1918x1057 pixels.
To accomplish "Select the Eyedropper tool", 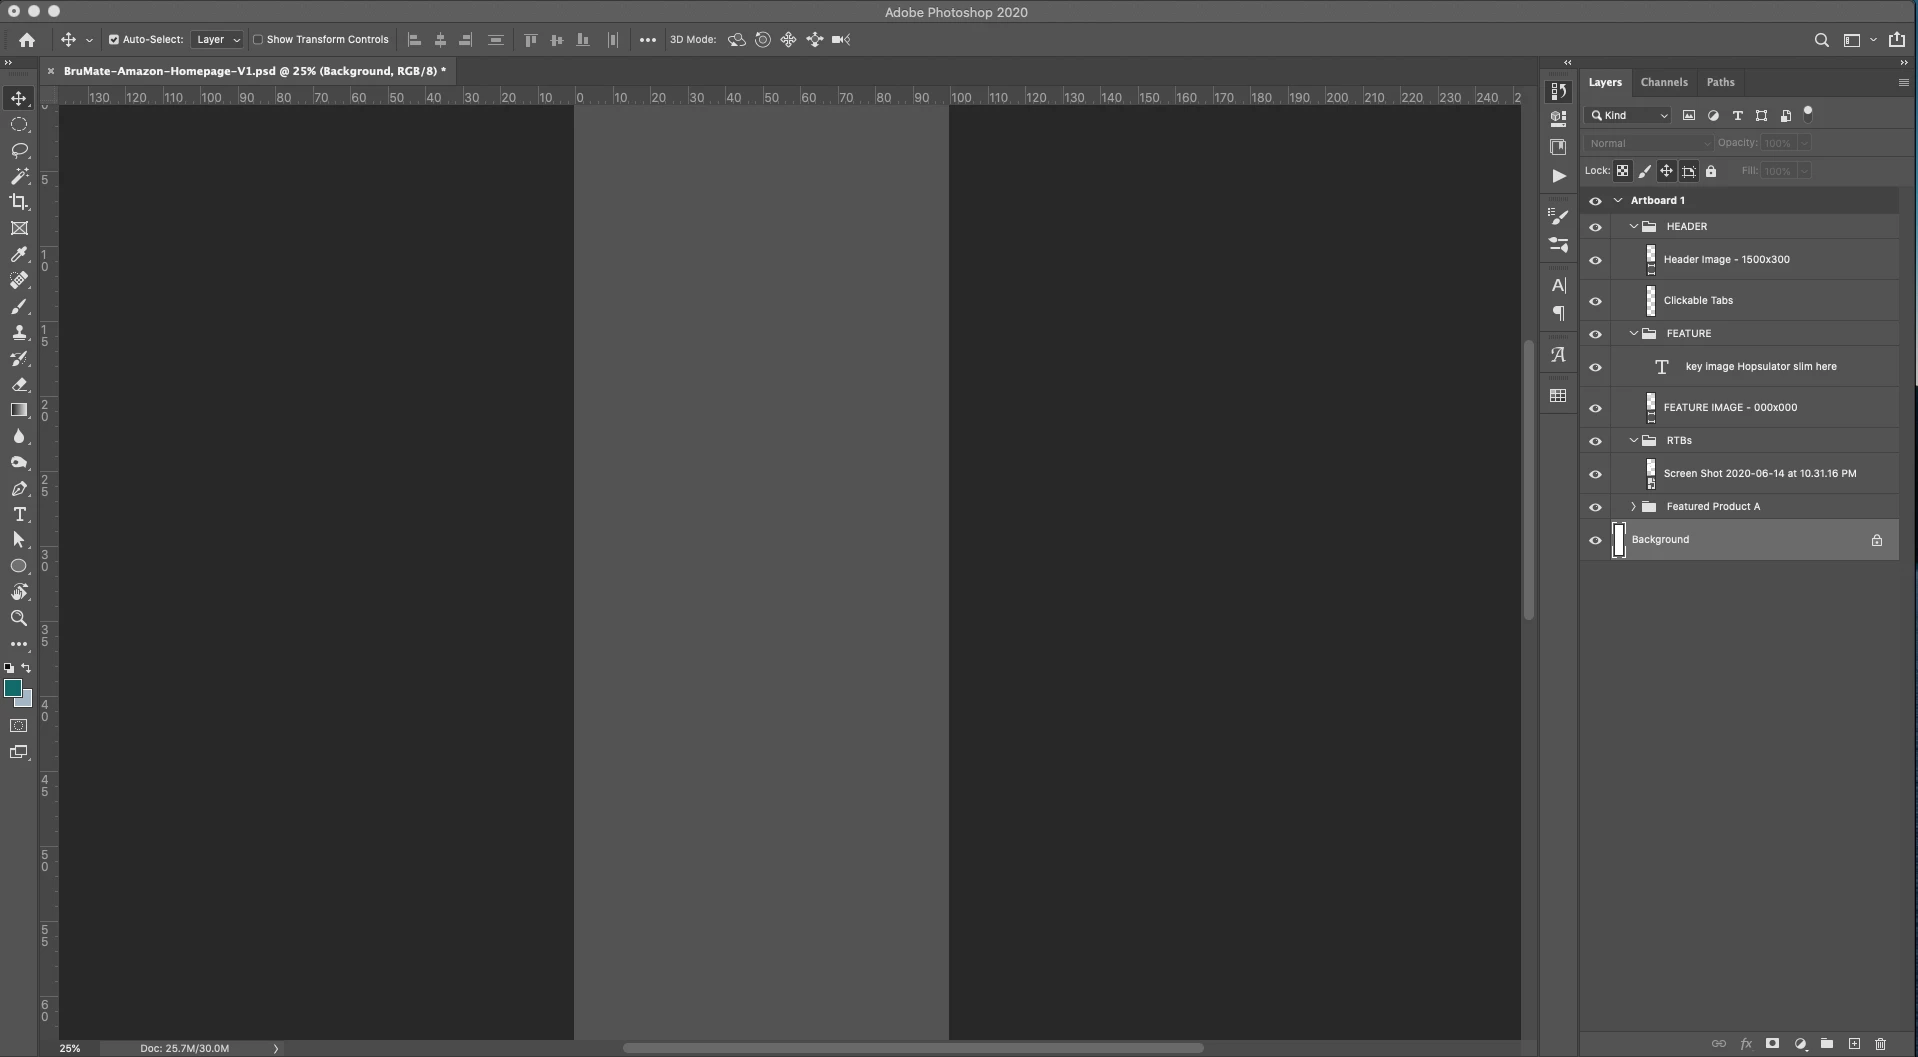I will [x=19, y=254].
